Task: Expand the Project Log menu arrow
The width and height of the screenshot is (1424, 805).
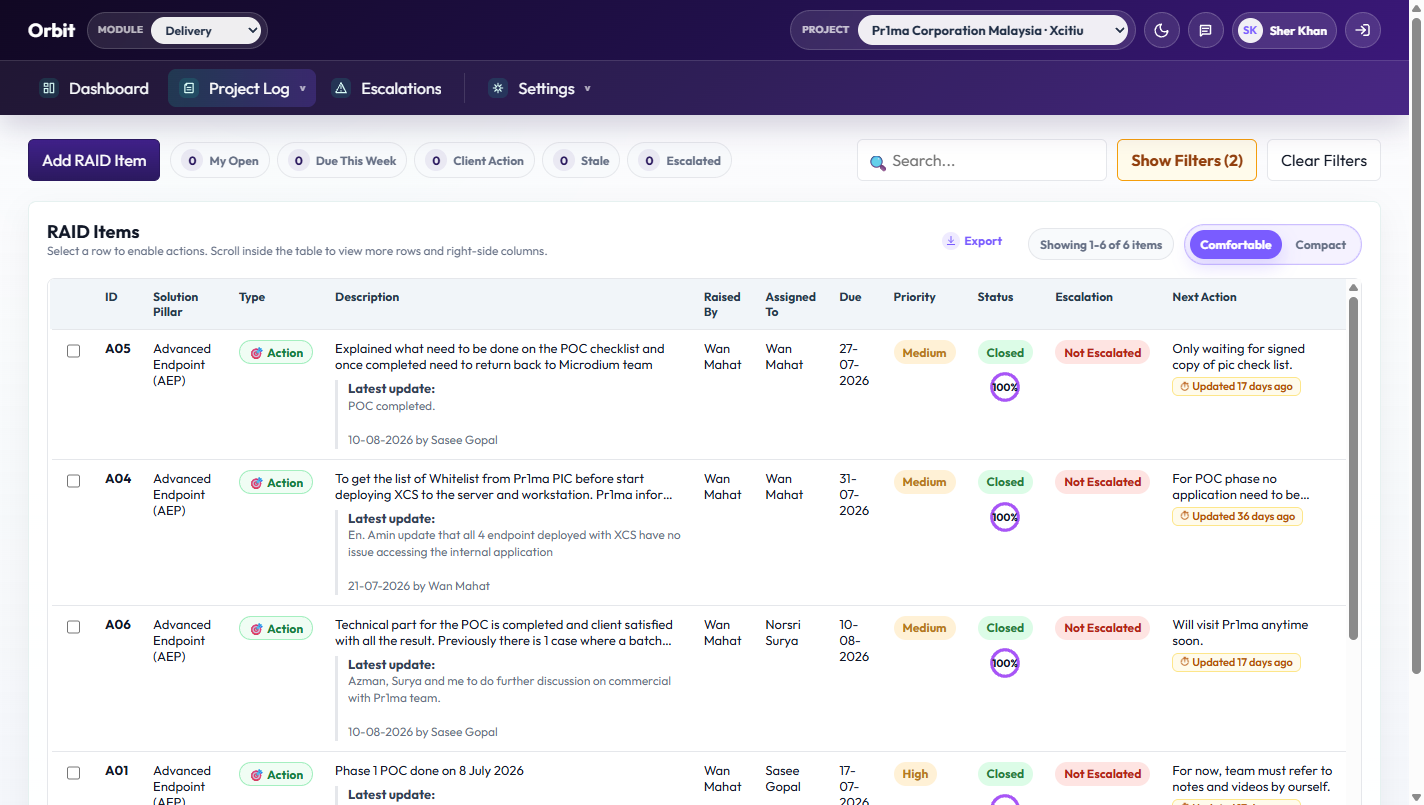Action: [x=303, y=89]
